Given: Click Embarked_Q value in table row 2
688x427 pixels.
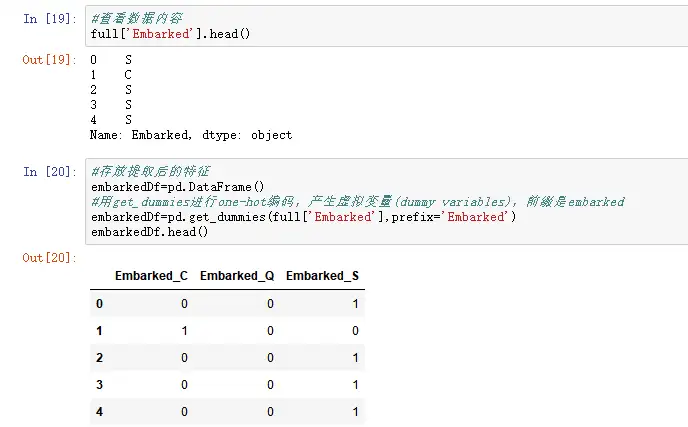Looking at the screenshot, I should (x=270, y=358).
